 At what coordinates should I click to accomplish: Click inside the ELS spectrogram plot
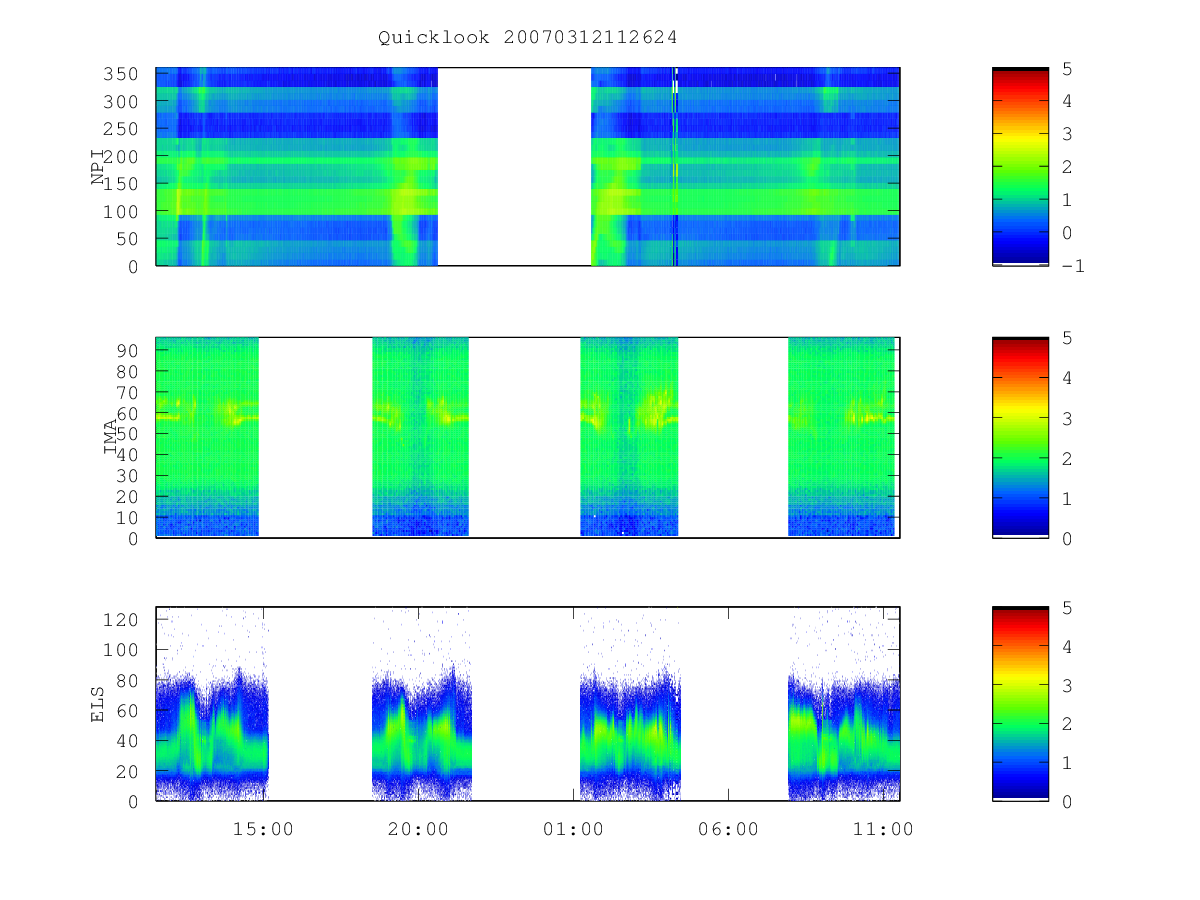coord(528,704)
